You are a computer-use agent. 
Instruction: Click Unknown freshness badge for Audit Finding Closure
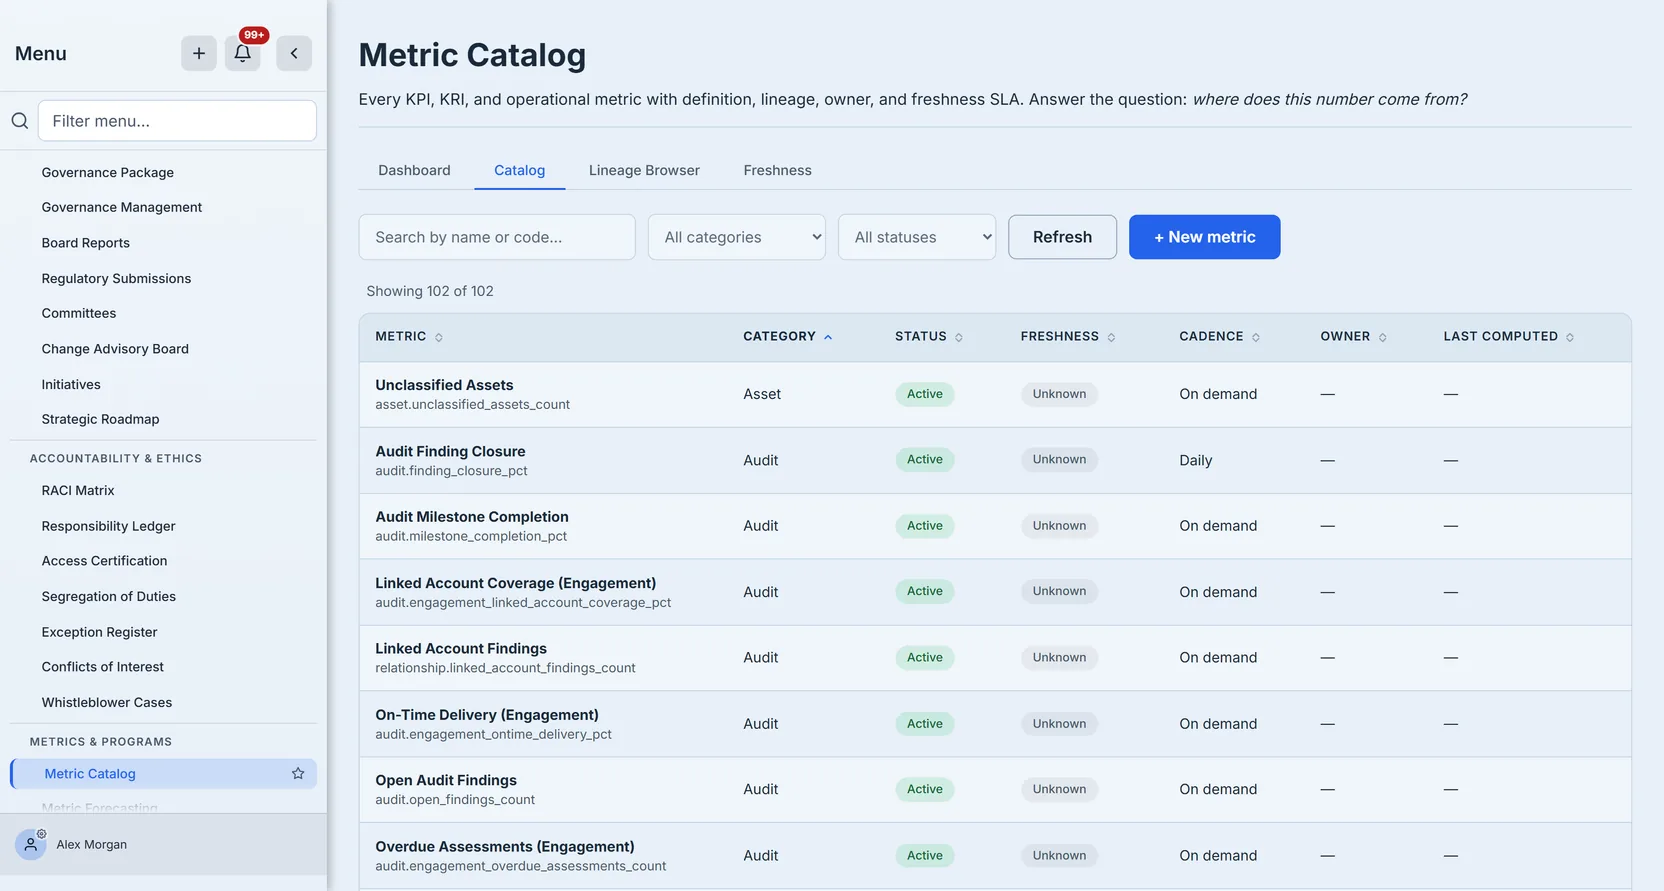tap(1059, 460)
